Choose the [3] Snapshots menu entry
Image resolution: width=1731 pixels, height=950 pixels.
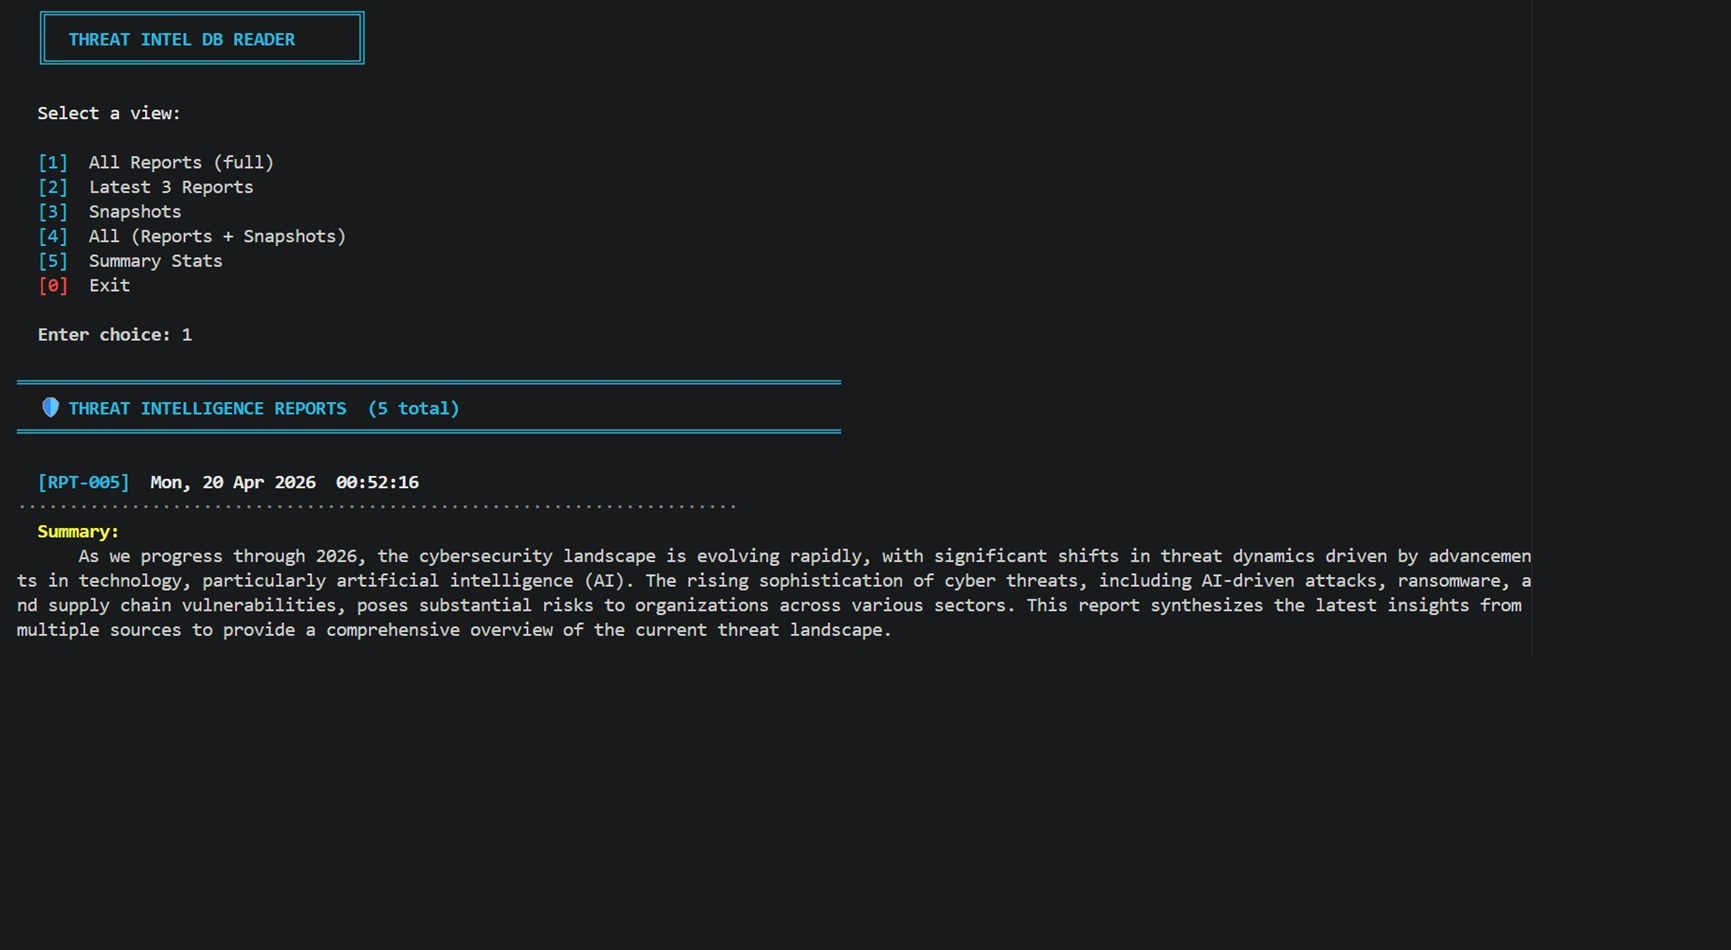(x=134, y=212)
